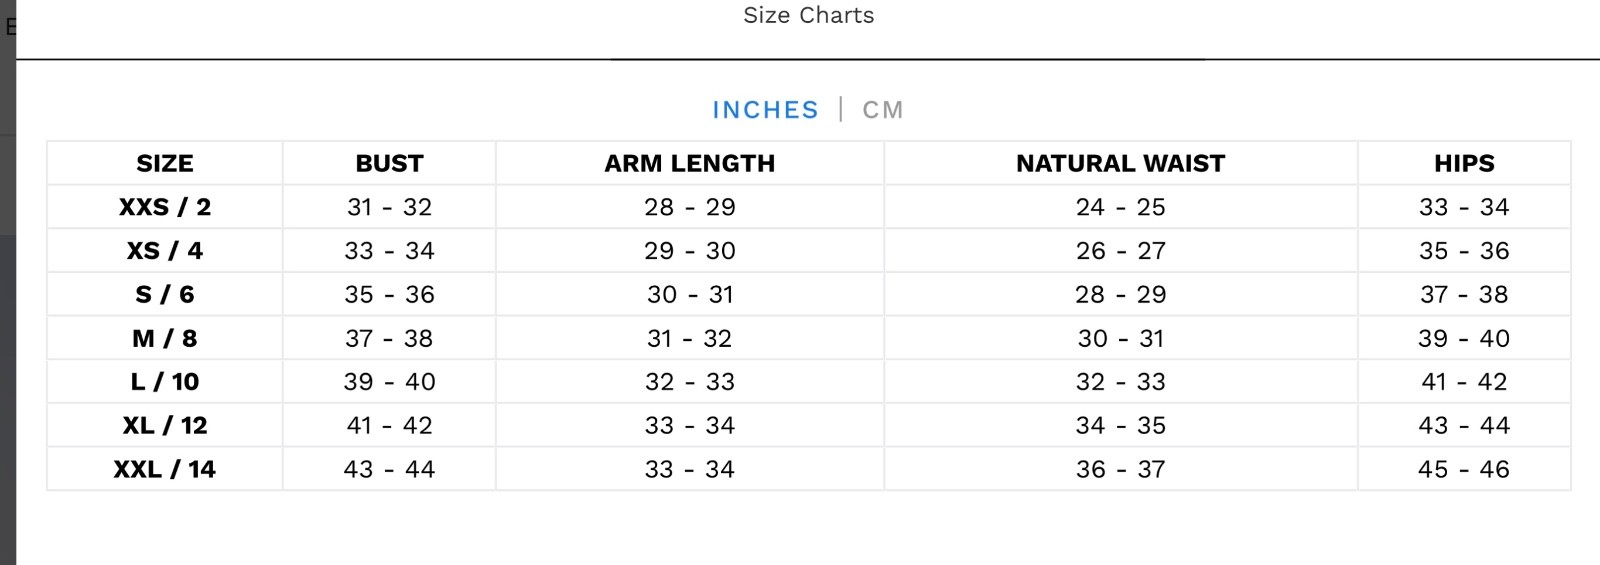Click the HIPS column header
Screen dimensions: 1600x565
click(x=1464, y=163)
